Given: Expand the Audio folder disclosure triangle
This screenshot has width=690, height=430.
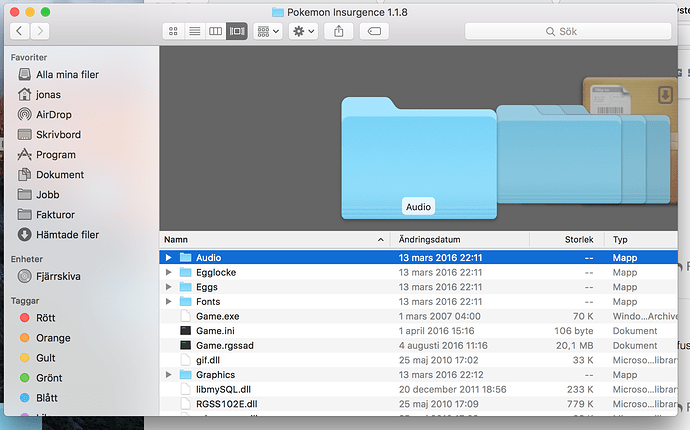Looking at the screenshot, I should pos(168,257).
